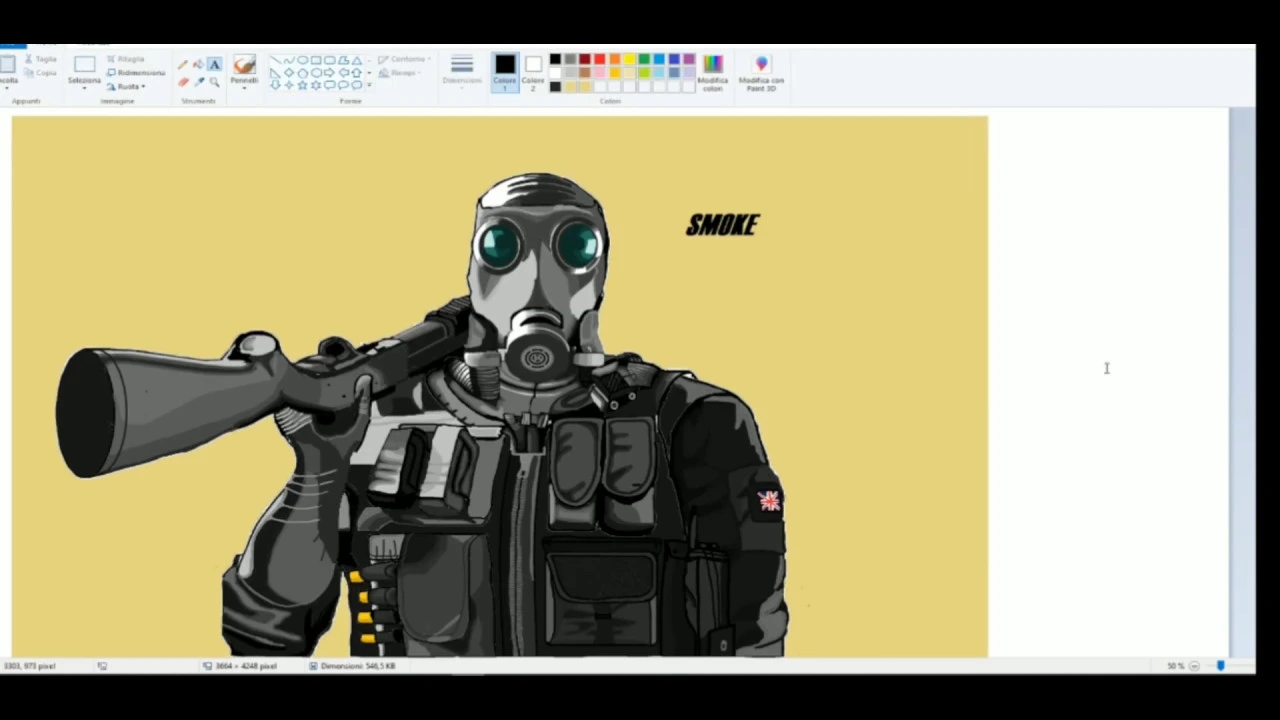Choose the rectangle shape
1280x720 pixels.
click(x=316, y=60)
